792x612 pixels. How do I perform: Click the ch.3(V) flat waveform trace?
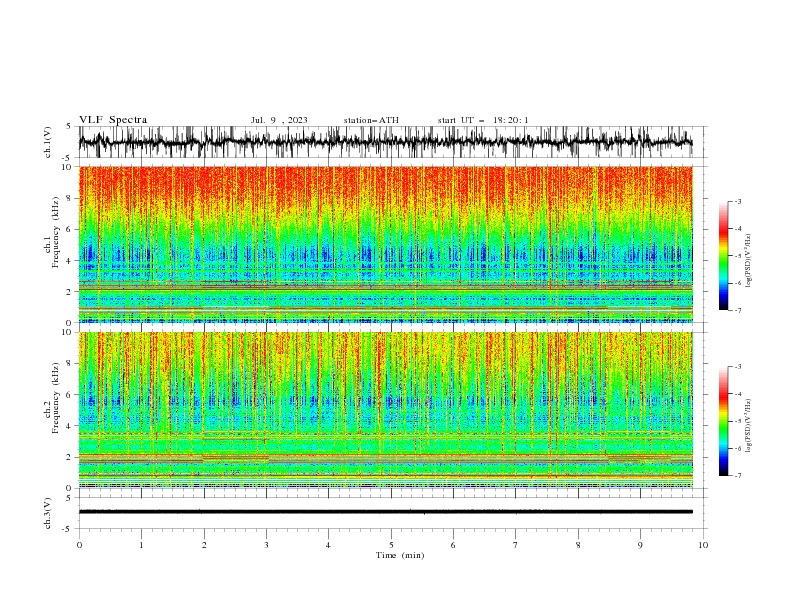tap(386, 512)
